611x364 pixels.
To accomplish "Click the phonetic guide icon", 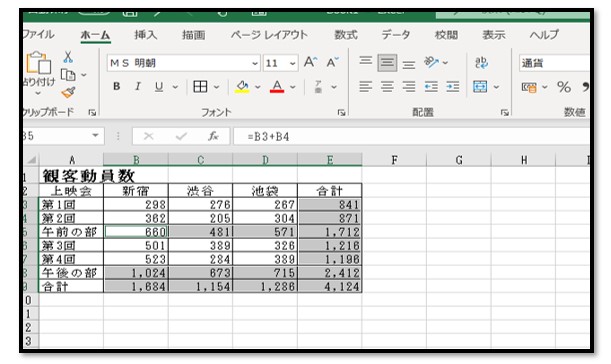I will tap(318, 87).
